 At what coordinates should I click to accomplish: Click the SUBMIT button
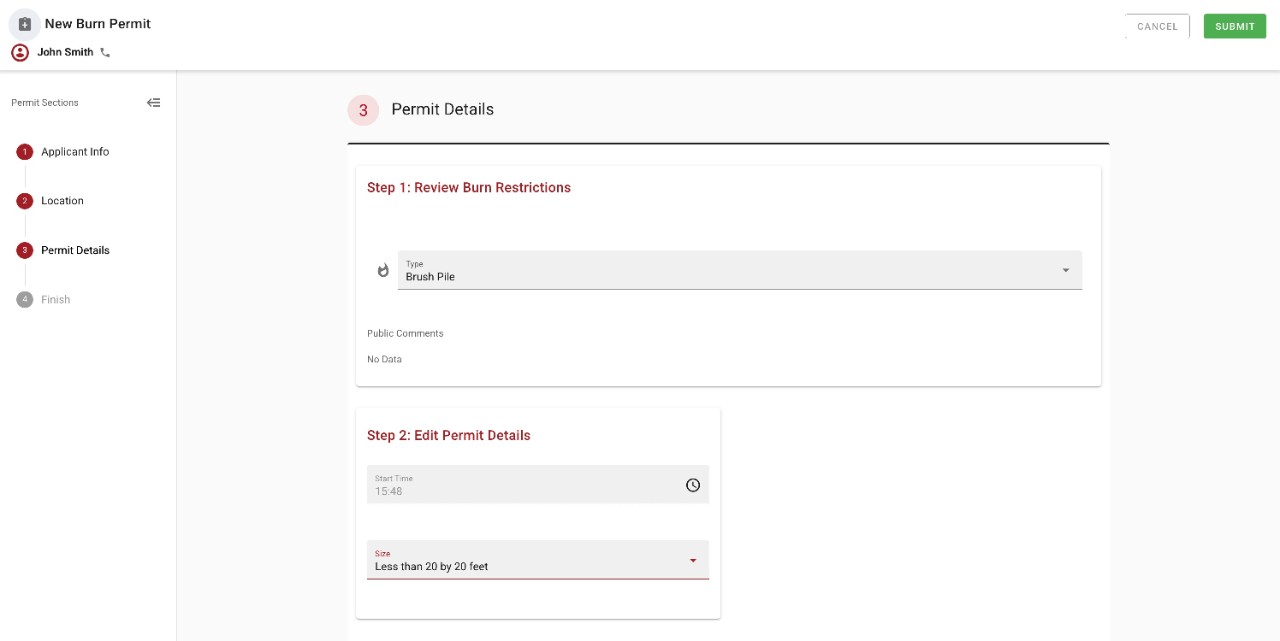(1234, 26)
